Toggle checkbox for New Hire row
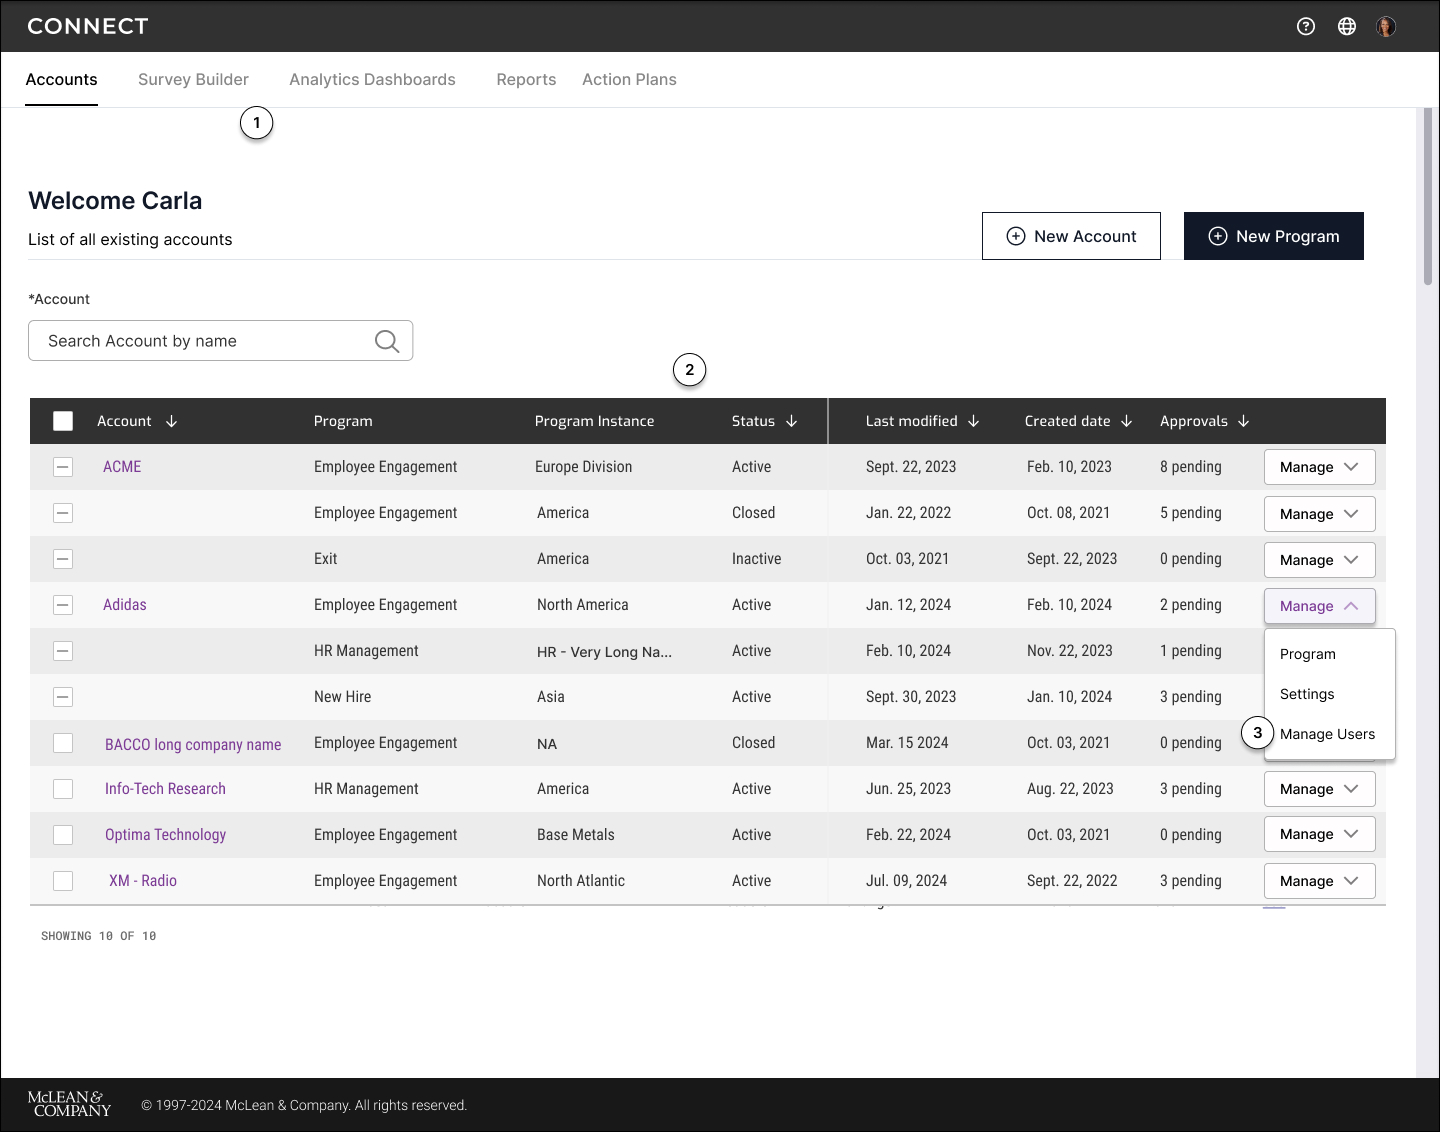 [63, 697]
